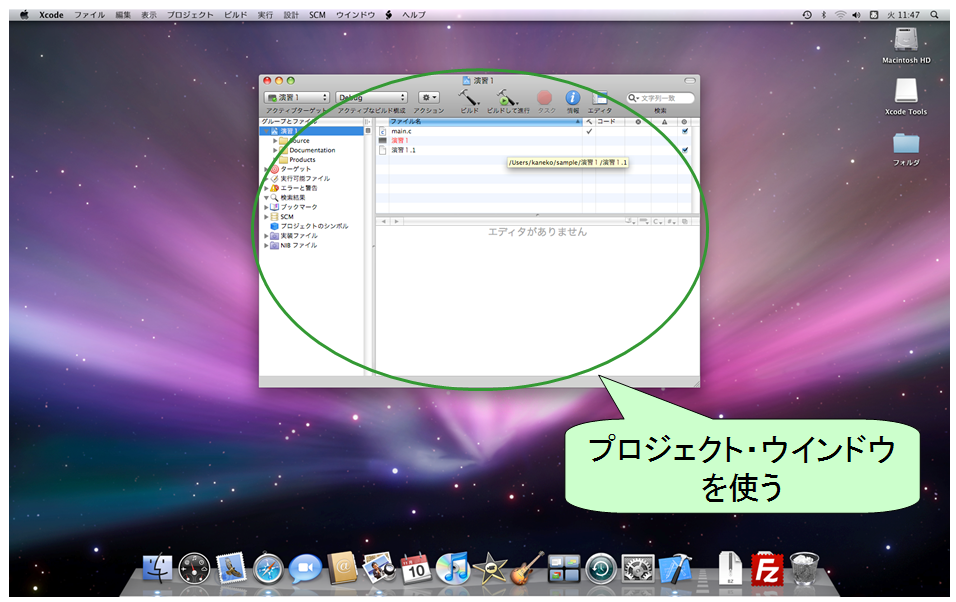
Task: Launch FileZilla from the Dock
Action: [x=766, y=569]
